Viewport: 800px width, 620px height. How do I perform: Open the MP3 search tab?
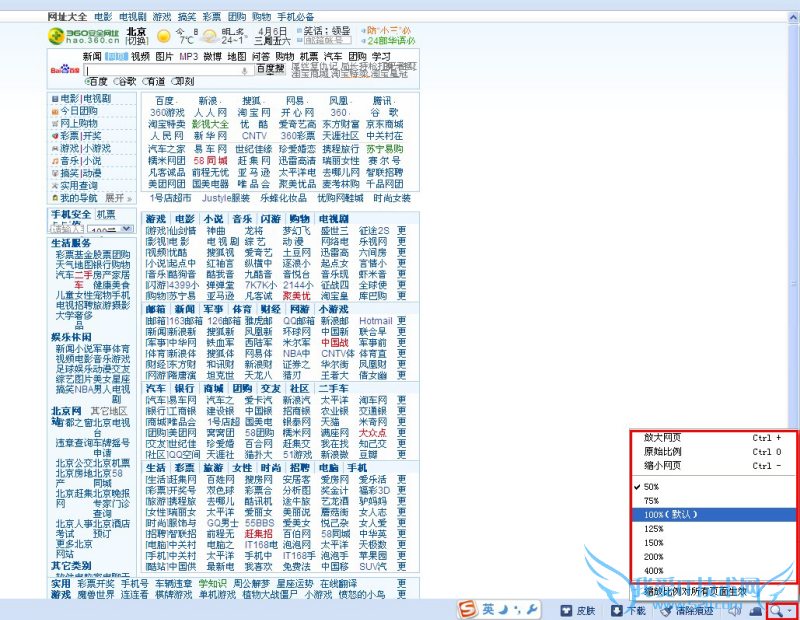point(188,57)
